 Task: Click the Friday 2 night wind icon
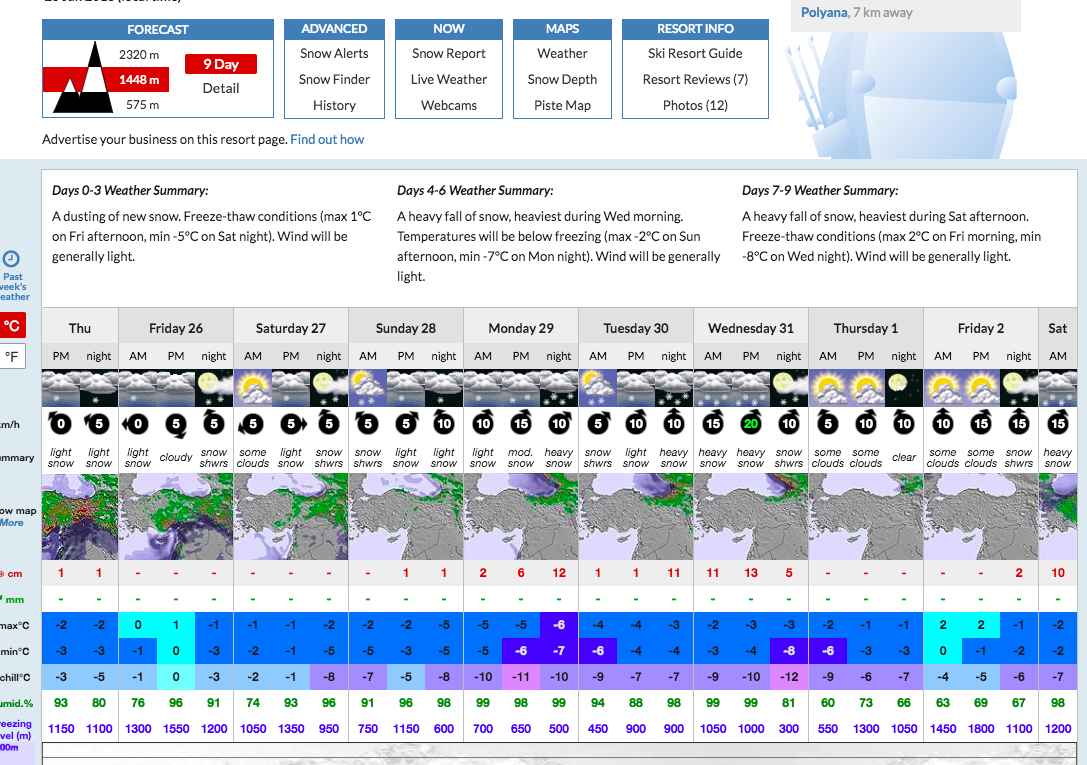coord(1019,423)
